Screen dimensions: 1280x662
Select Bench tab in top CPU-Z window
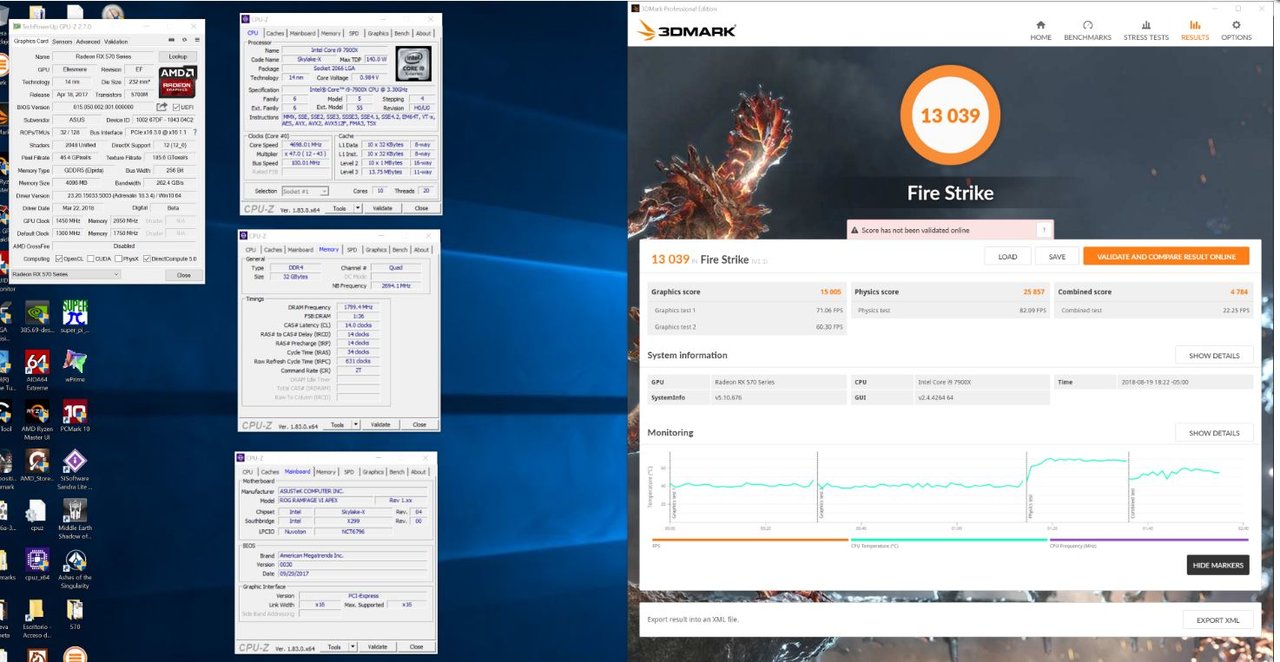coord(402,33)
